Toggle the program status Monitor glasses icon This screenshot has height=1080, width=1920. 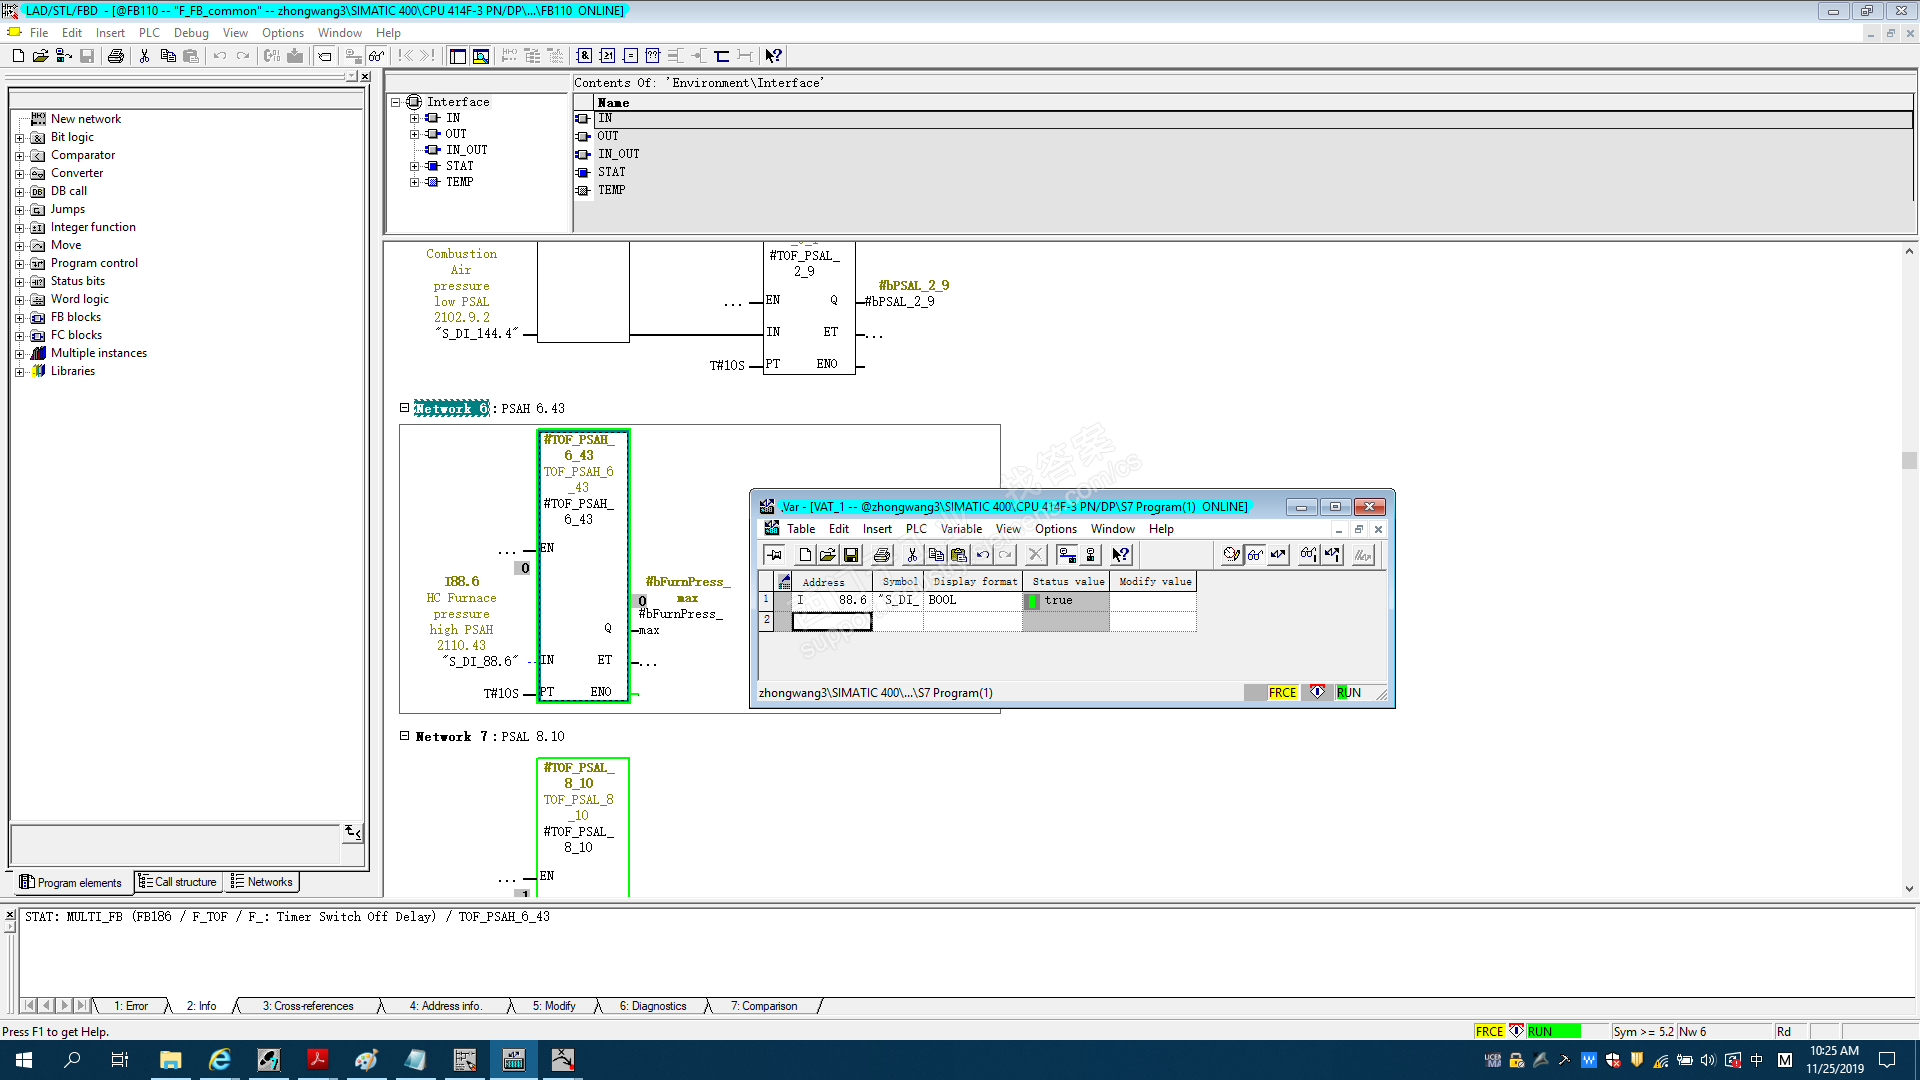click(x=376, y=56)
